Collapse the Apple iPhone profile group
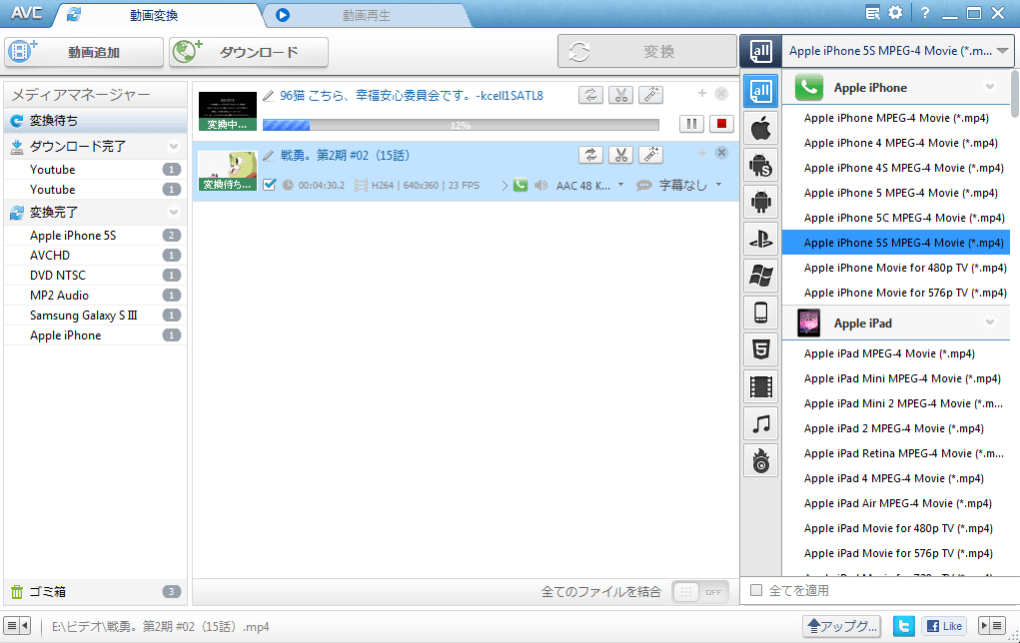 [x=989, y=87]
